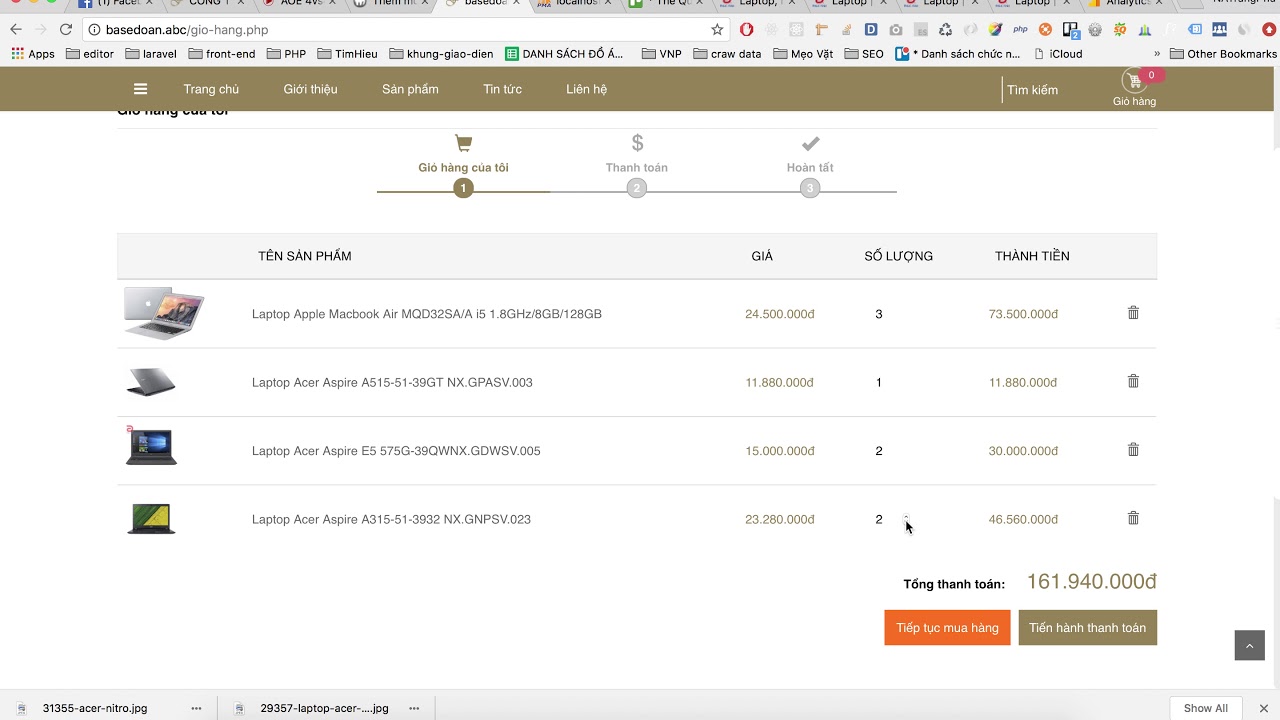Open the Macbook Air MQD32SA/A product link

(x=427, y=314)
